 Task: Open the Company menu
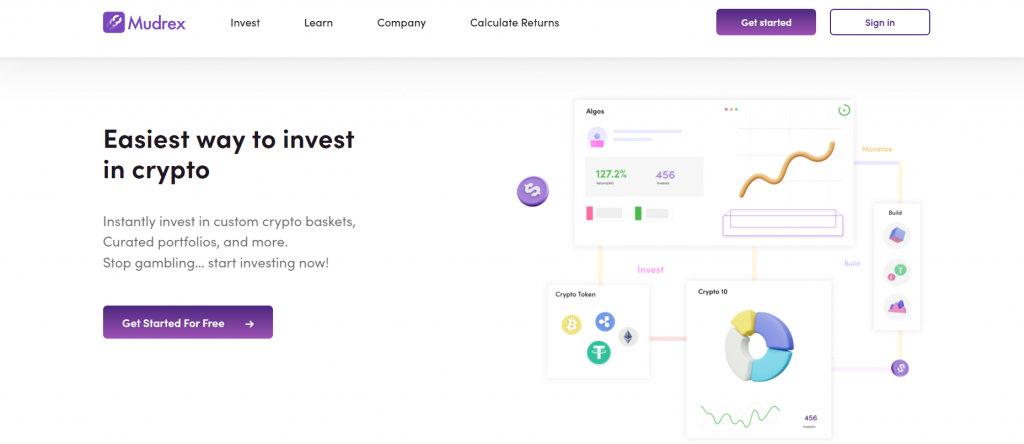click(x=401, y=23)
